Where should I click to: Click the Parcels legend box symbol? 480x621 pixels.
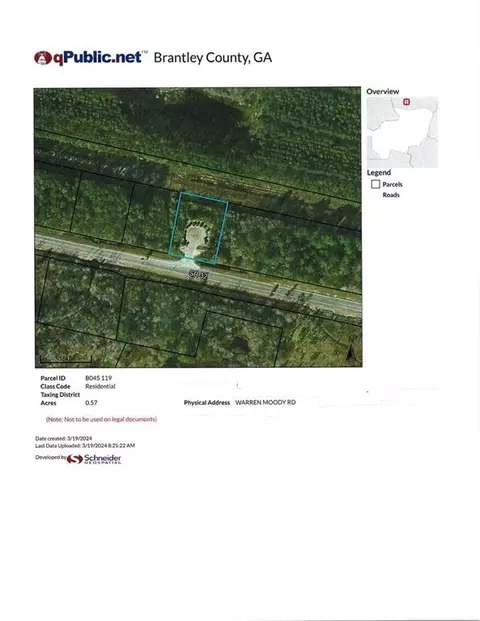click(375, 184)
